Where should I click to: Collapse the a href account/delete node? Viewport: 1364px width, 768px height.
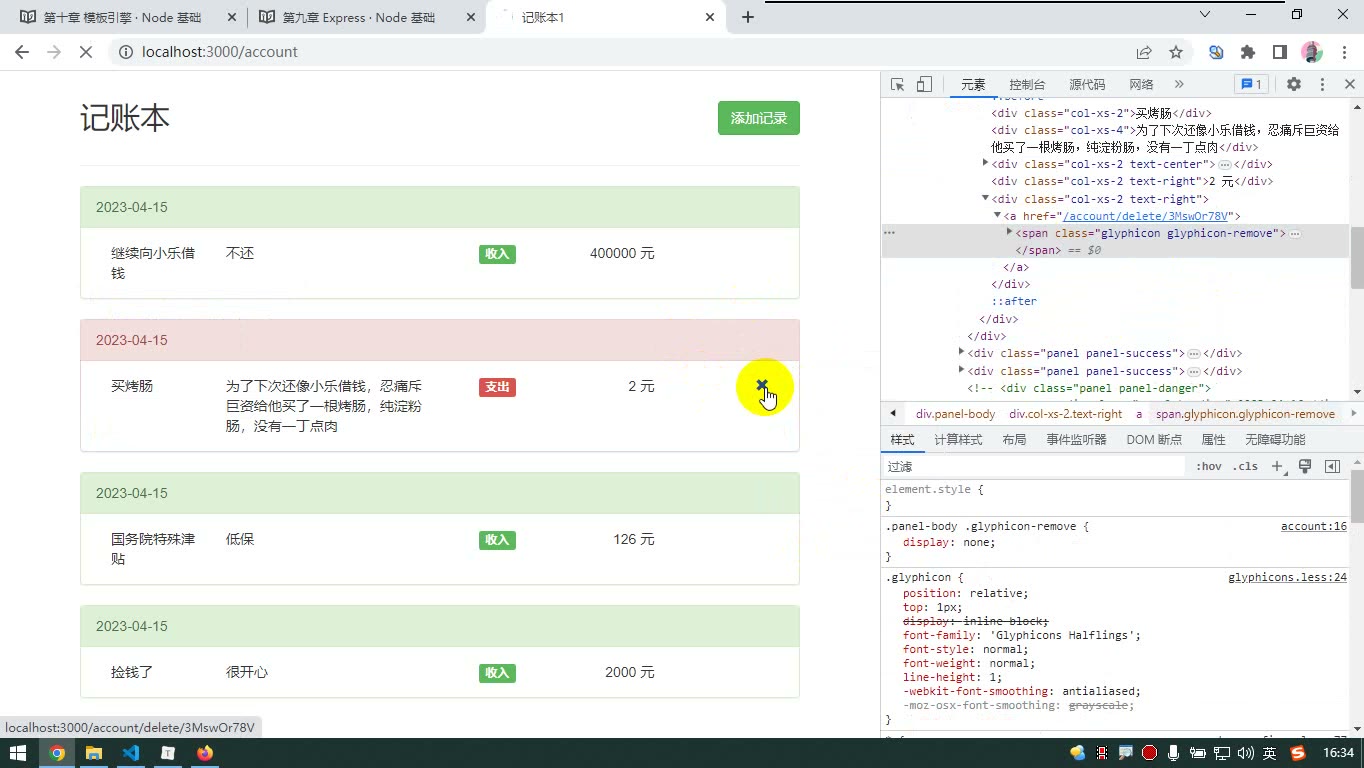coord(997,215)
